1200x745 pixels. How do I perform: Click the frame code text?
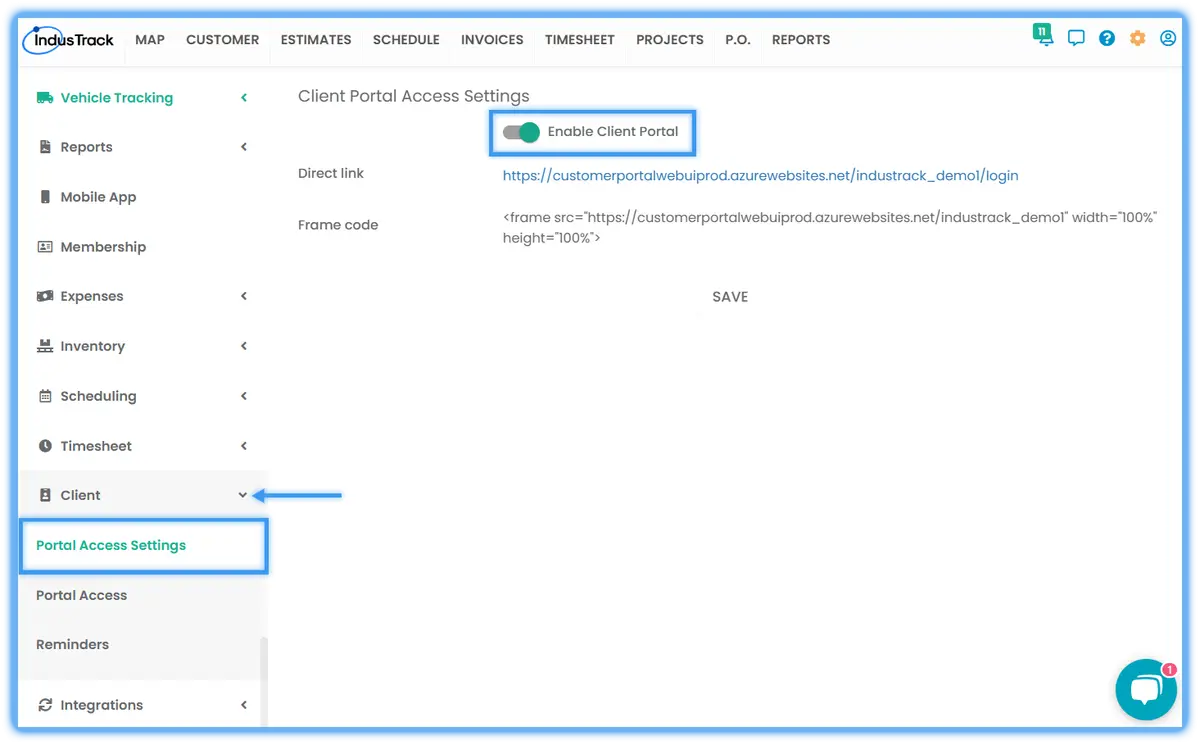pyautogui.click(x=830, y=227)
